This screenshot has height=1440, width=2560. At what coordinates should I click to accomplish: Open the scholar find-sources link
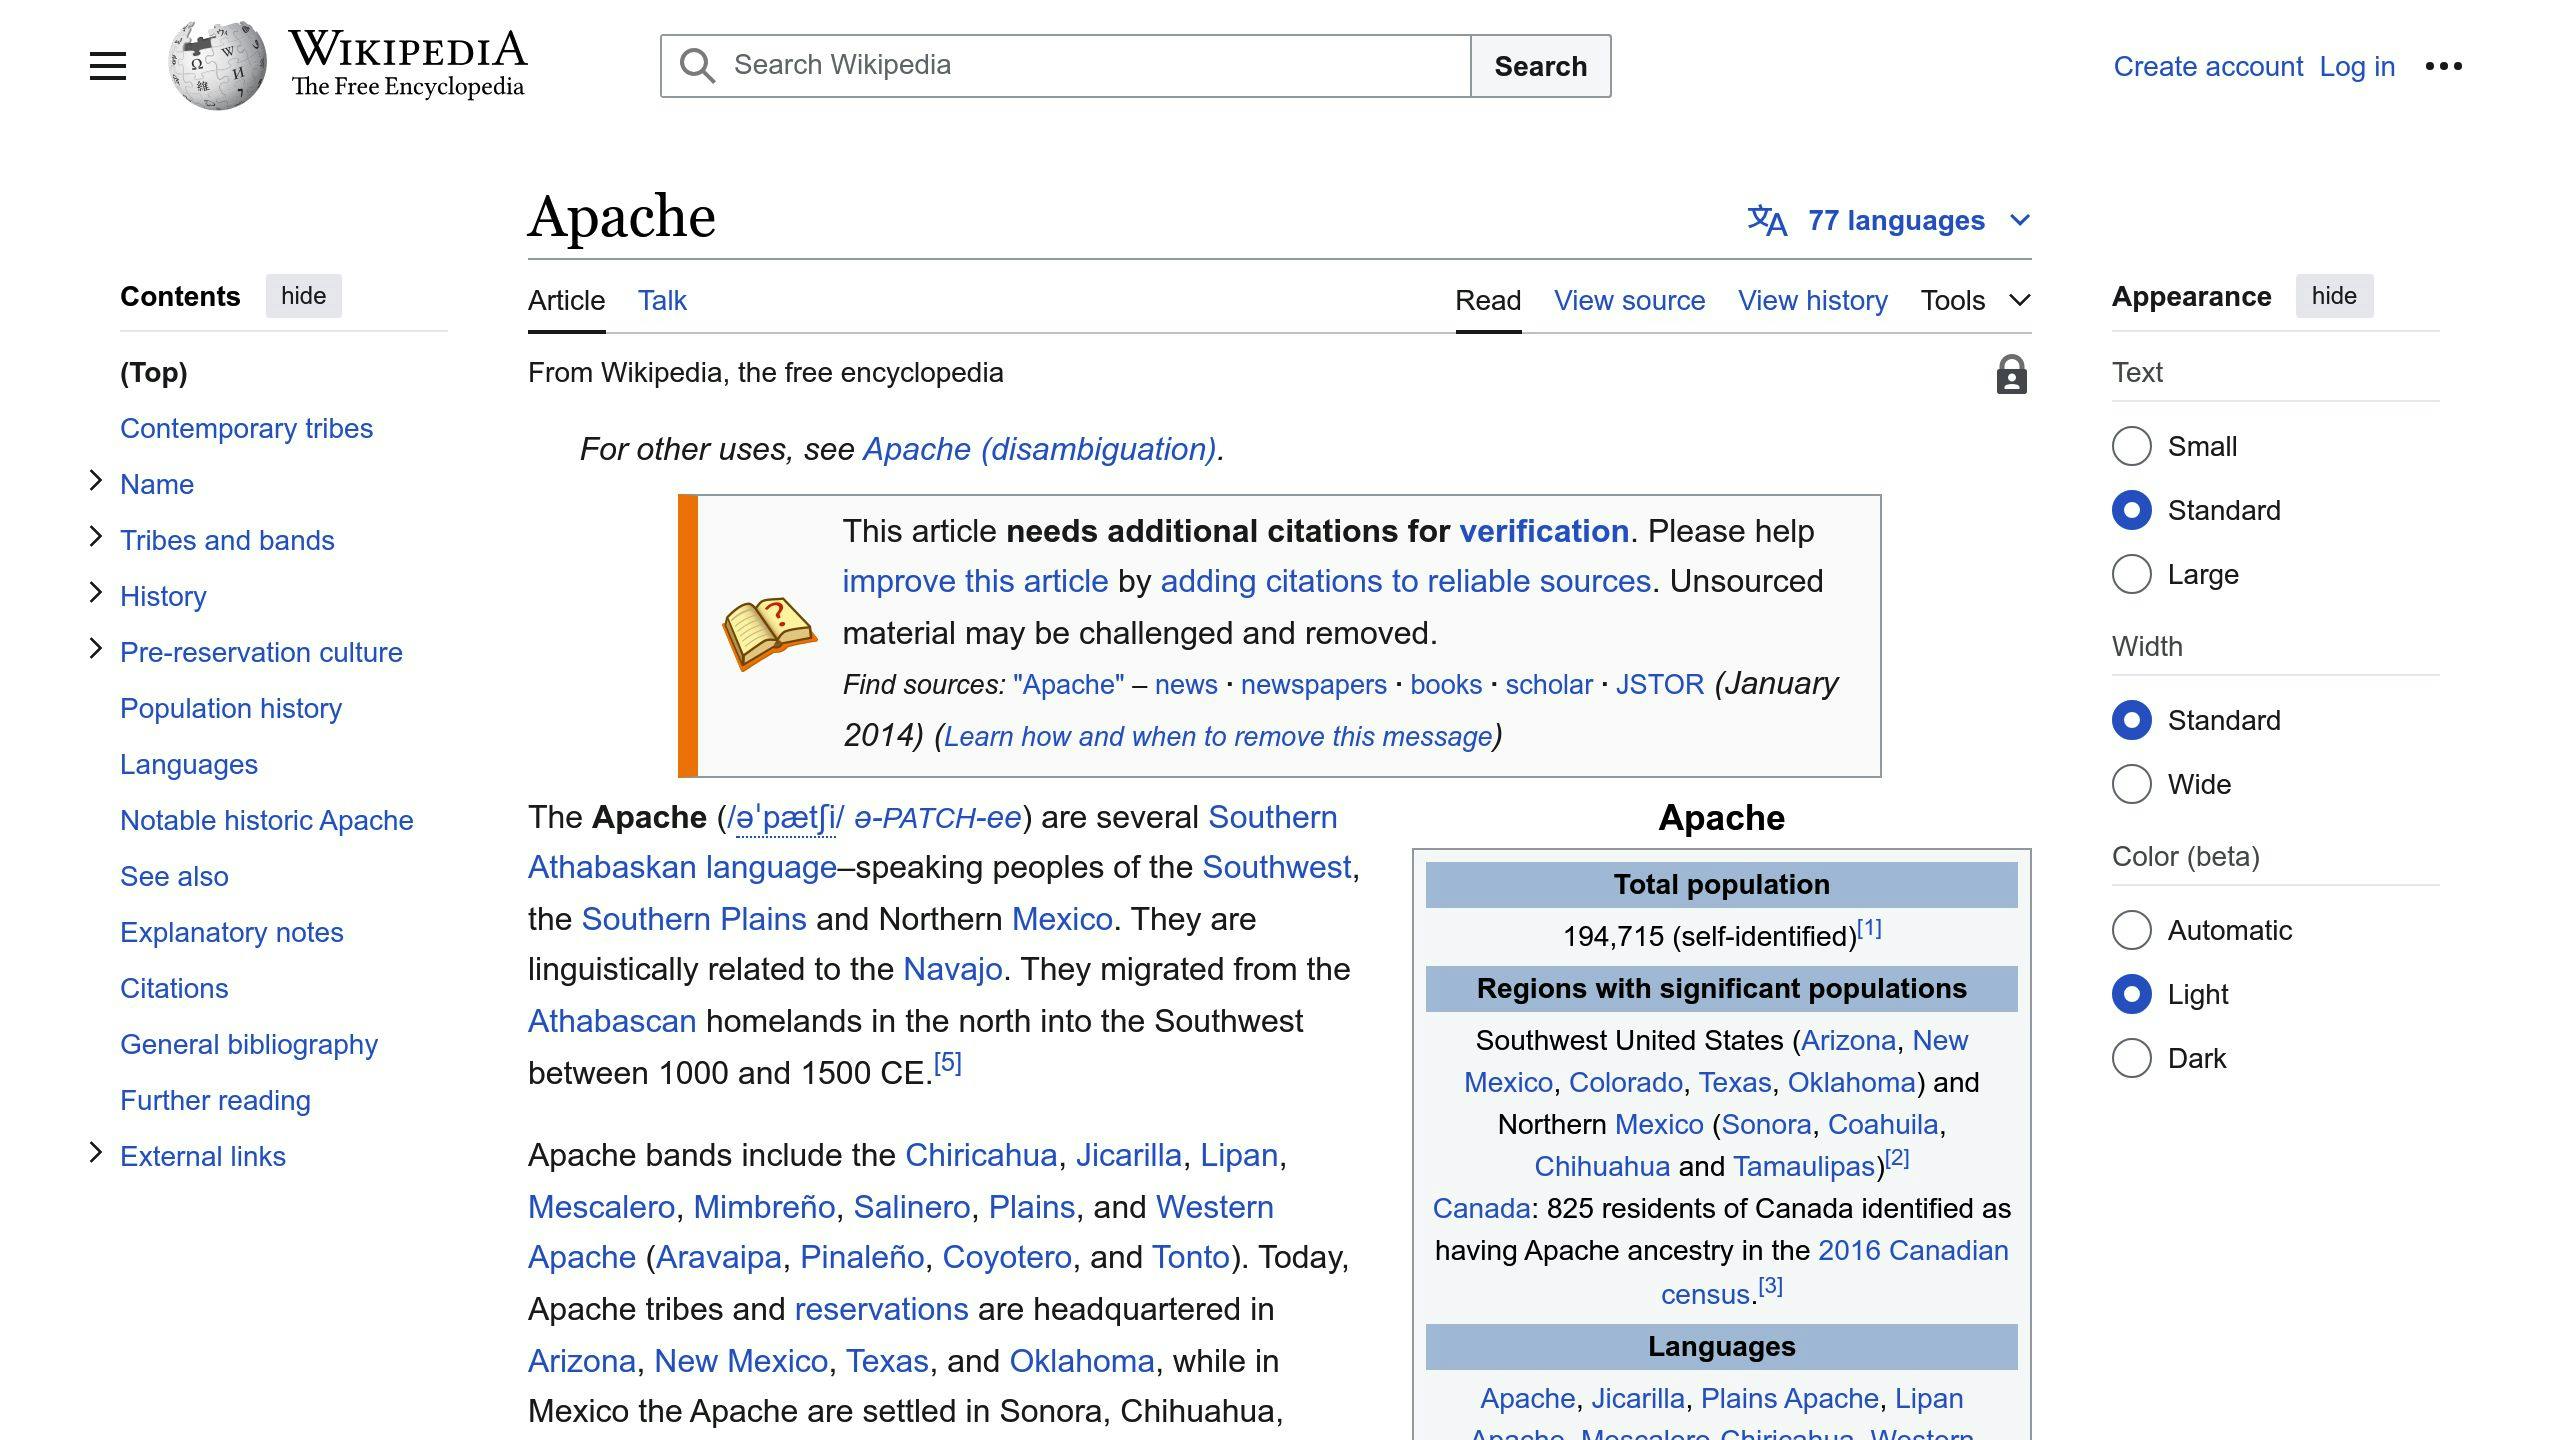(x=1549, y=684)
